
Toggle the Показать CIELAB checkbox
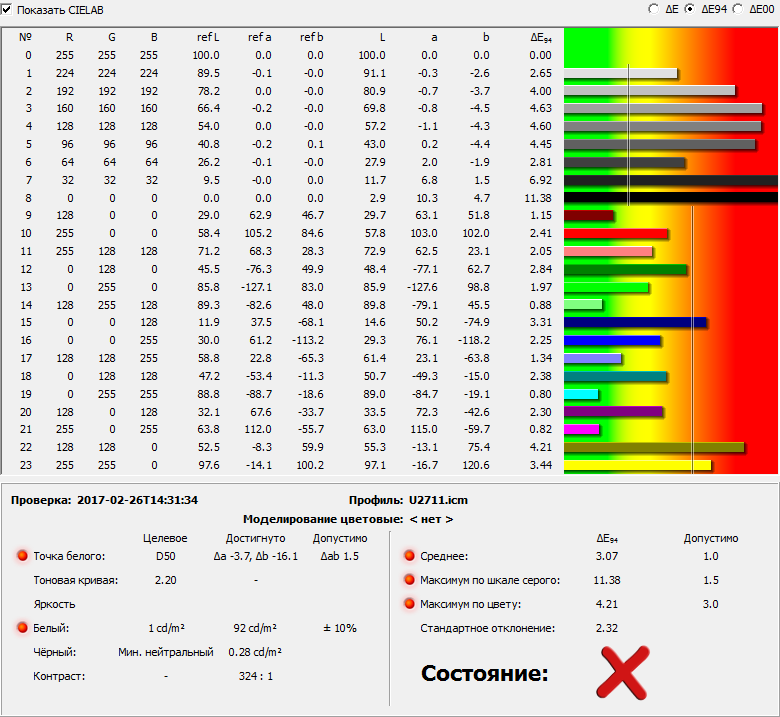(6, 9)
